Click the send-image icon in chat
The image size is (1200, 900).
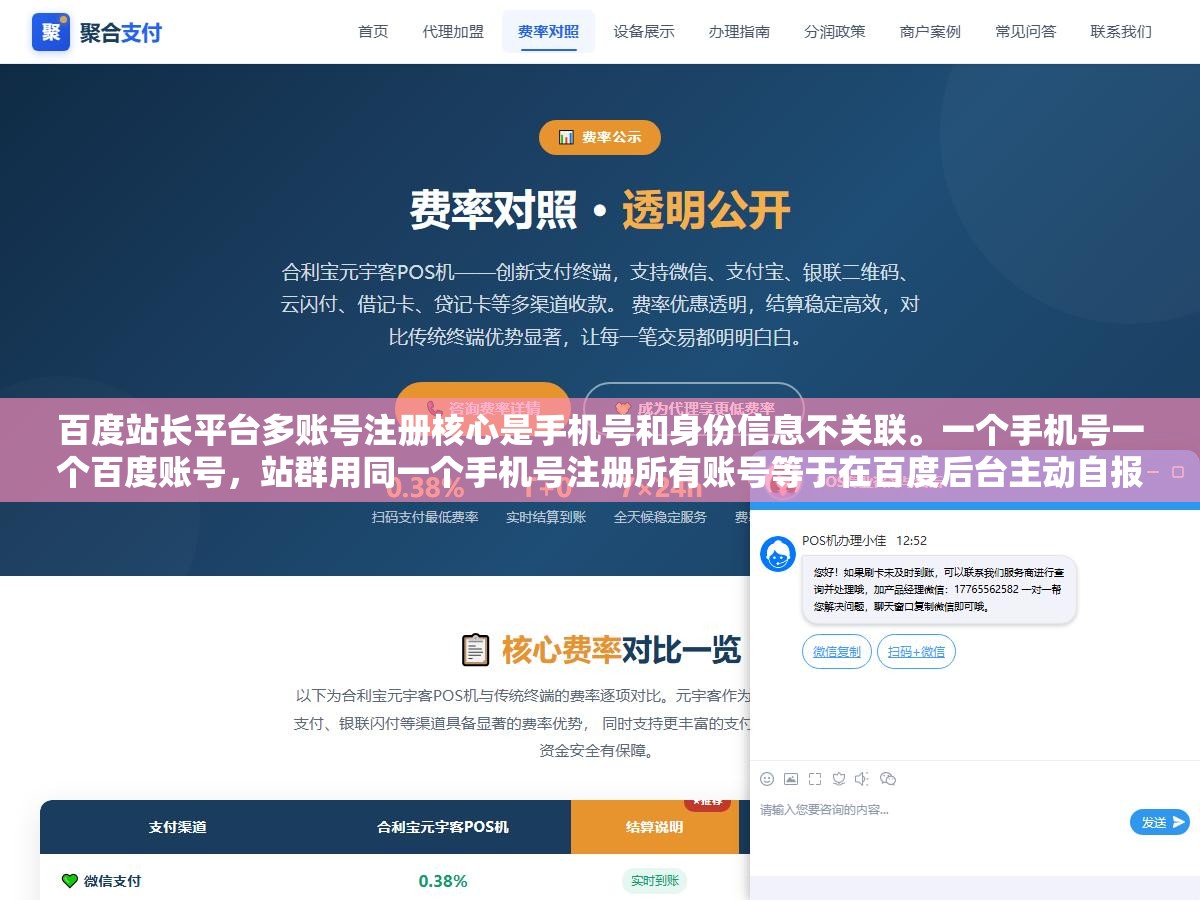click(791, 779)
